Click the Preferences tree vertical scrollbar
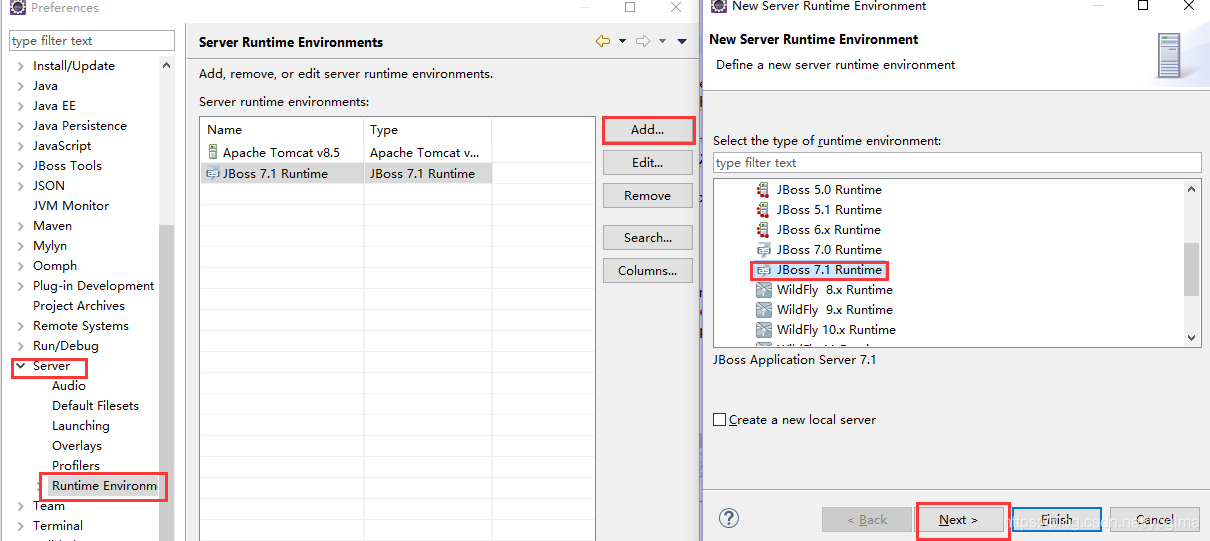 coord(166,382)
